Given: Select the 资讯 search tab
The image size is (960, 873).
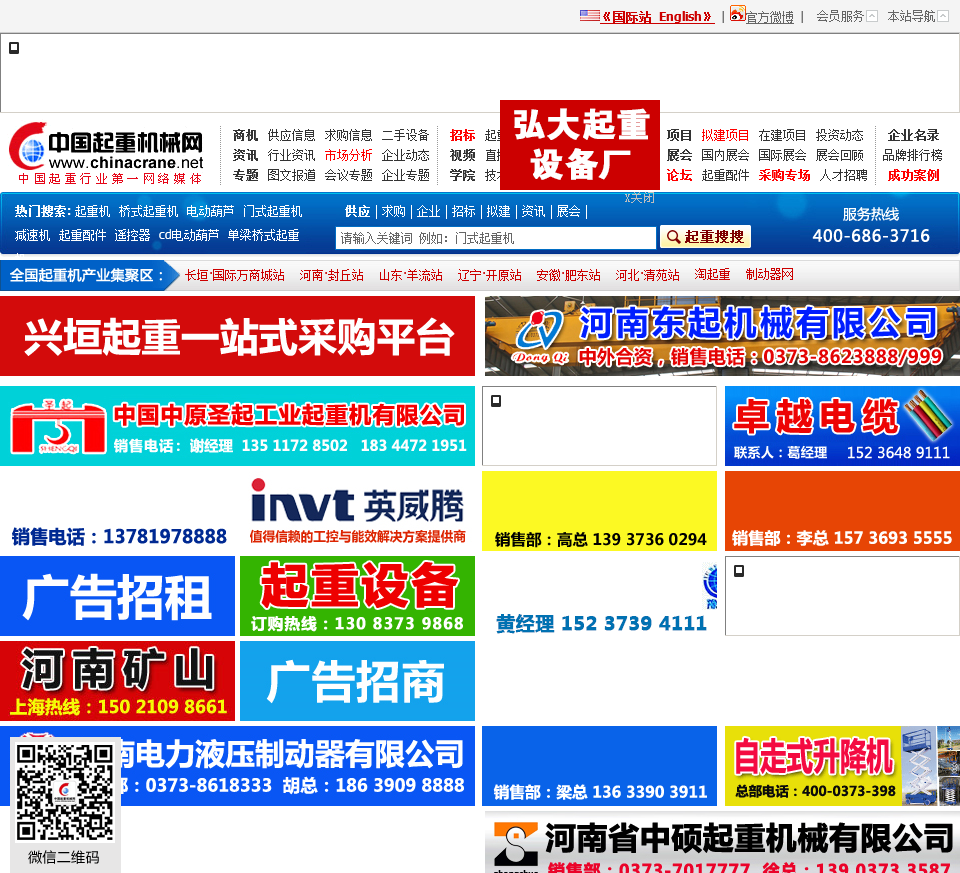Looking at the screenshot, I should tap(533, 212).
